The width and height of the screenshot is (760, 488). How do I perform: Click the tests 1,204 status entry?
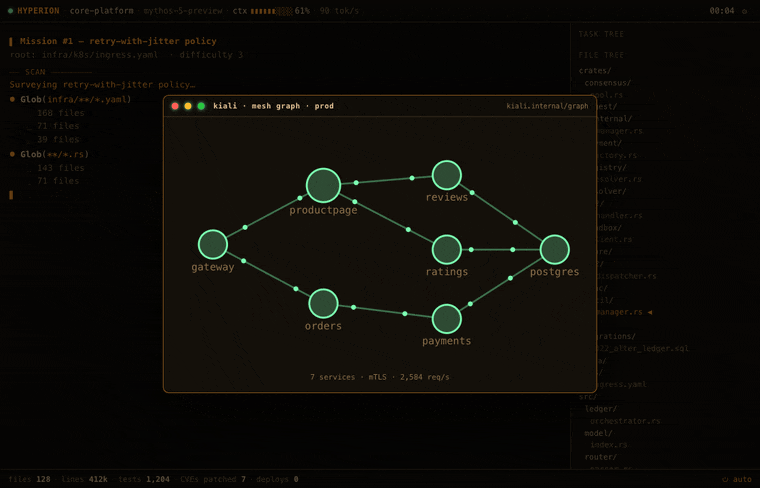(x=144, y=479)
